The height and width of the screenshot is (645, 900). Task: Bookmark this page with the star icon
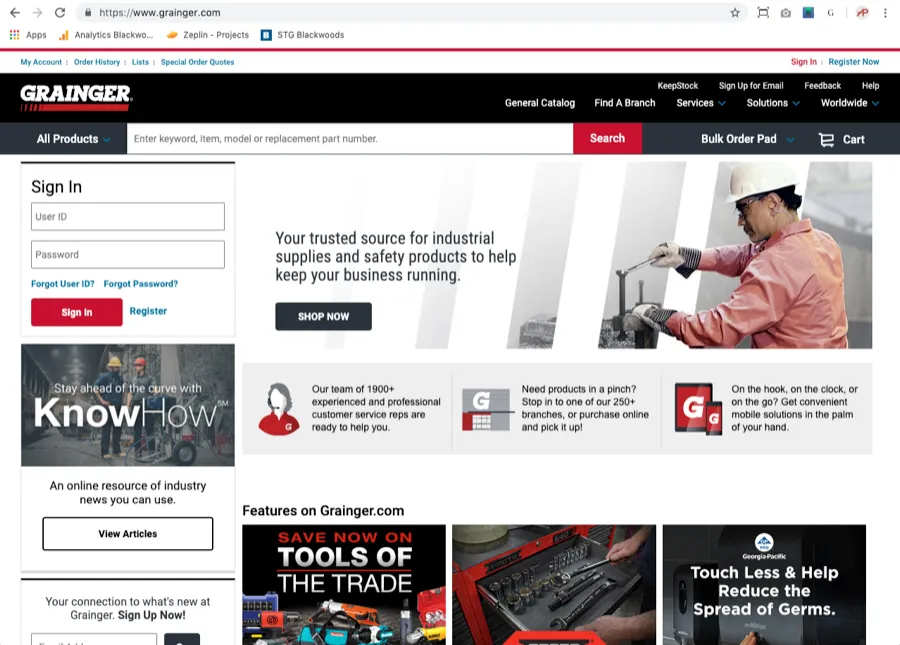tap(735, 13)
